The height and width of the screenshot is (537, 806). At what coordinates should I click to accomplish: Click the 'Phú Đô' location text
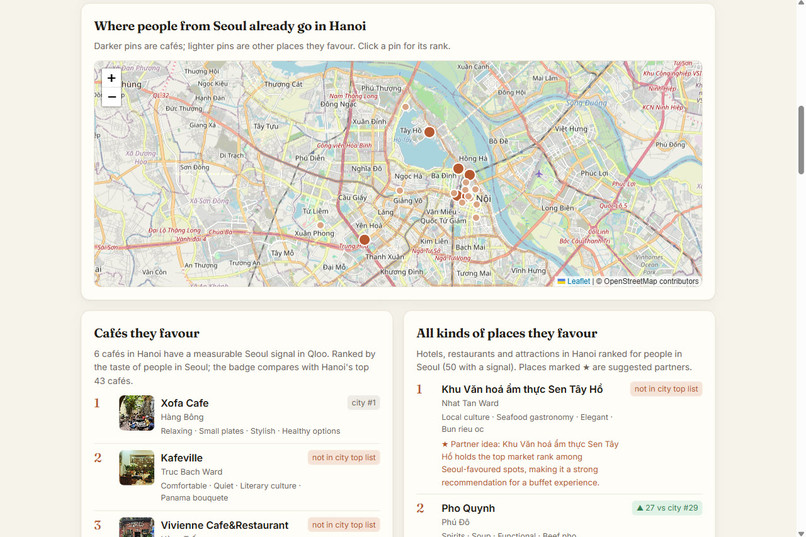click(455, 522)
